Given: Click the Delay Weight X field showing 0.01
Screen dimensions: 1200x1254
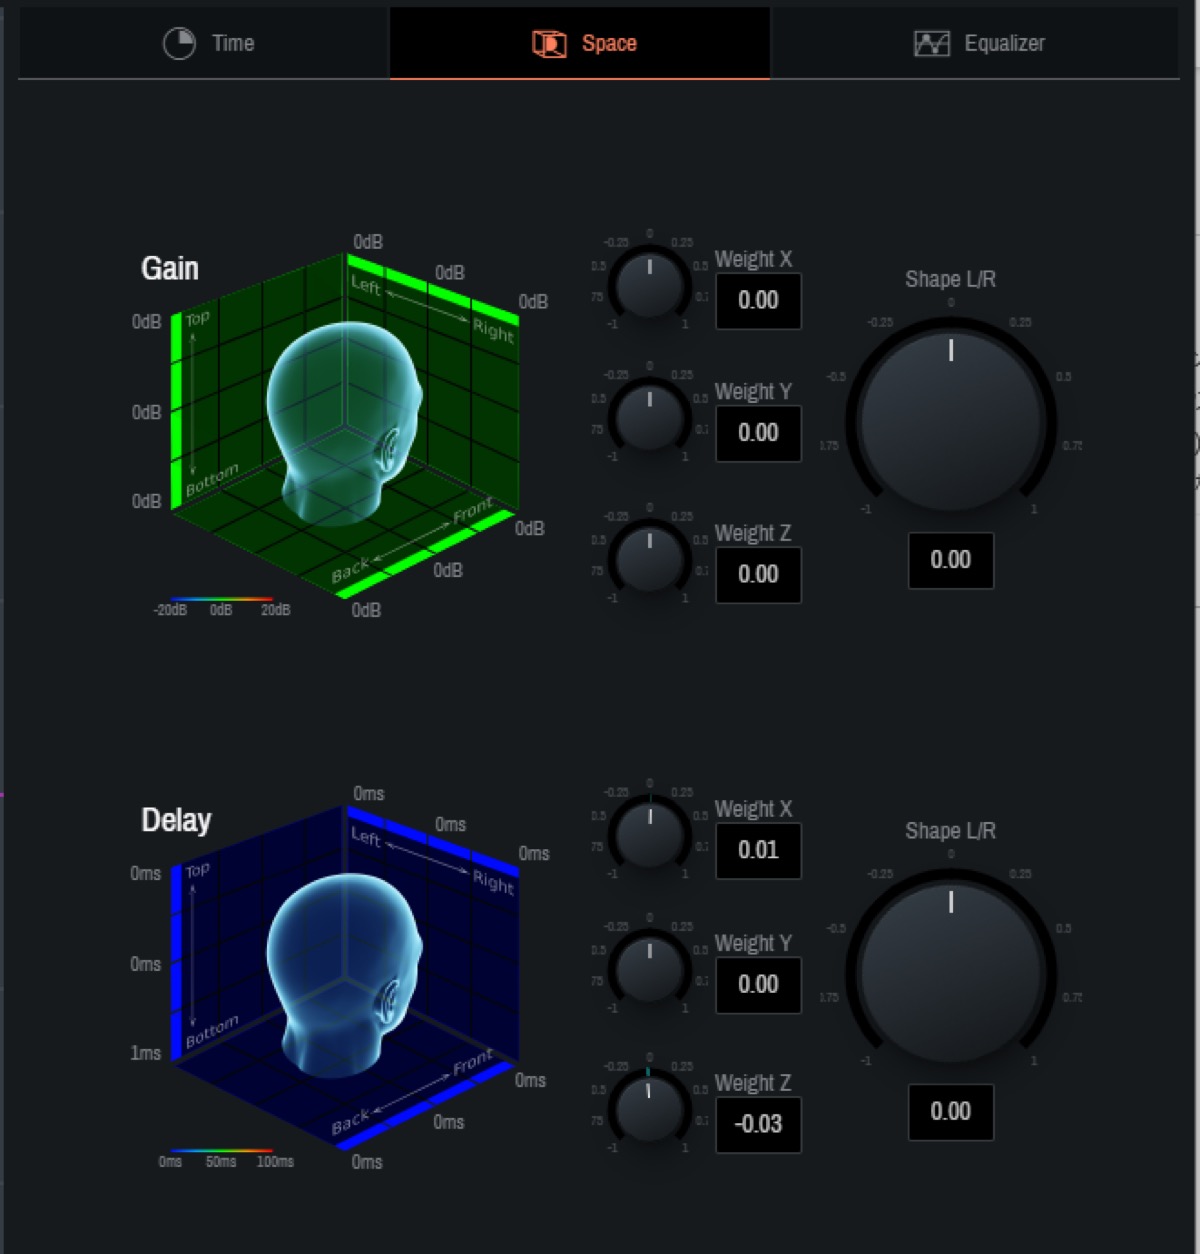Looking at the screenshot, I should [x=758, y=851].
